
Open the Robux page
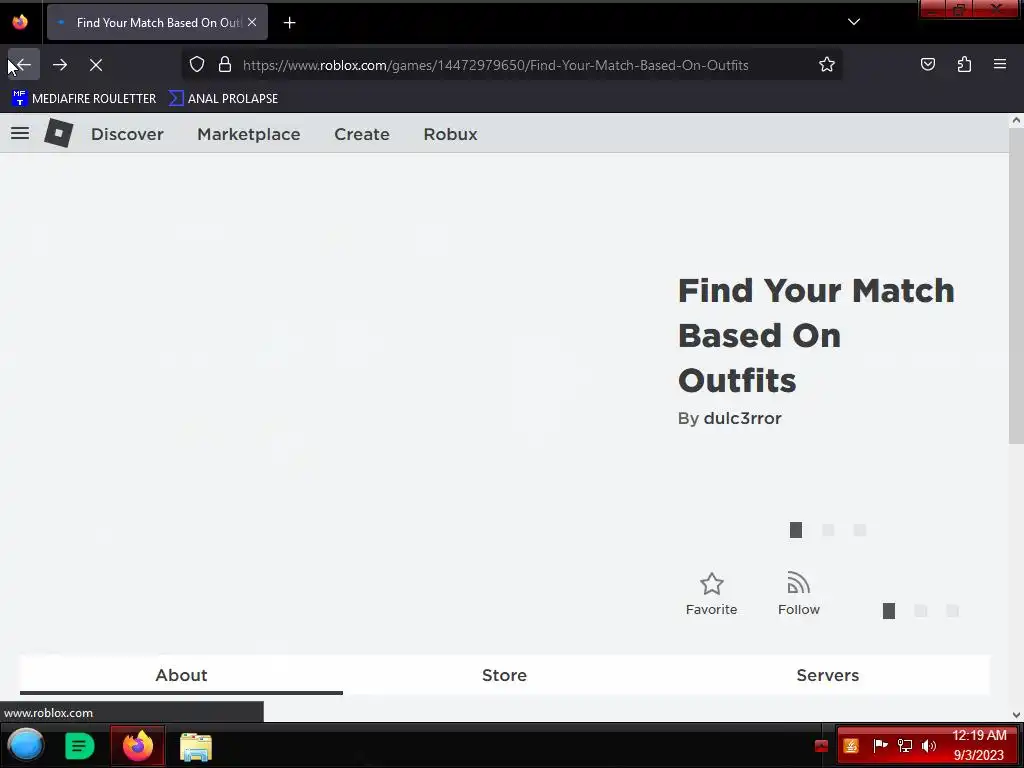click(x=450, y=135)
